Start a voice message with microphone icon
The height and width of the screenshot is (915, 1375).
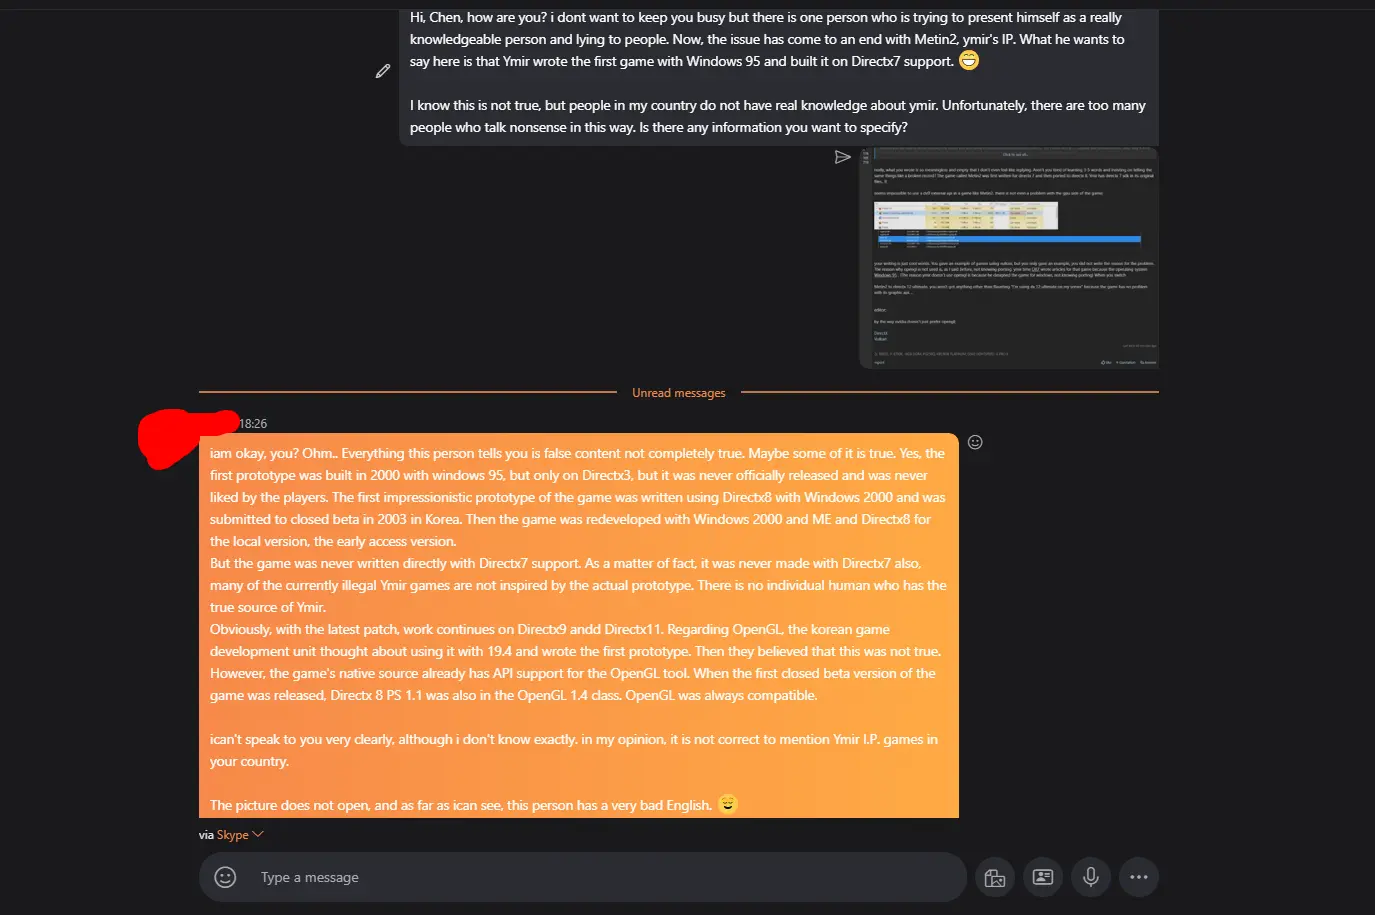coord(1091,877)
